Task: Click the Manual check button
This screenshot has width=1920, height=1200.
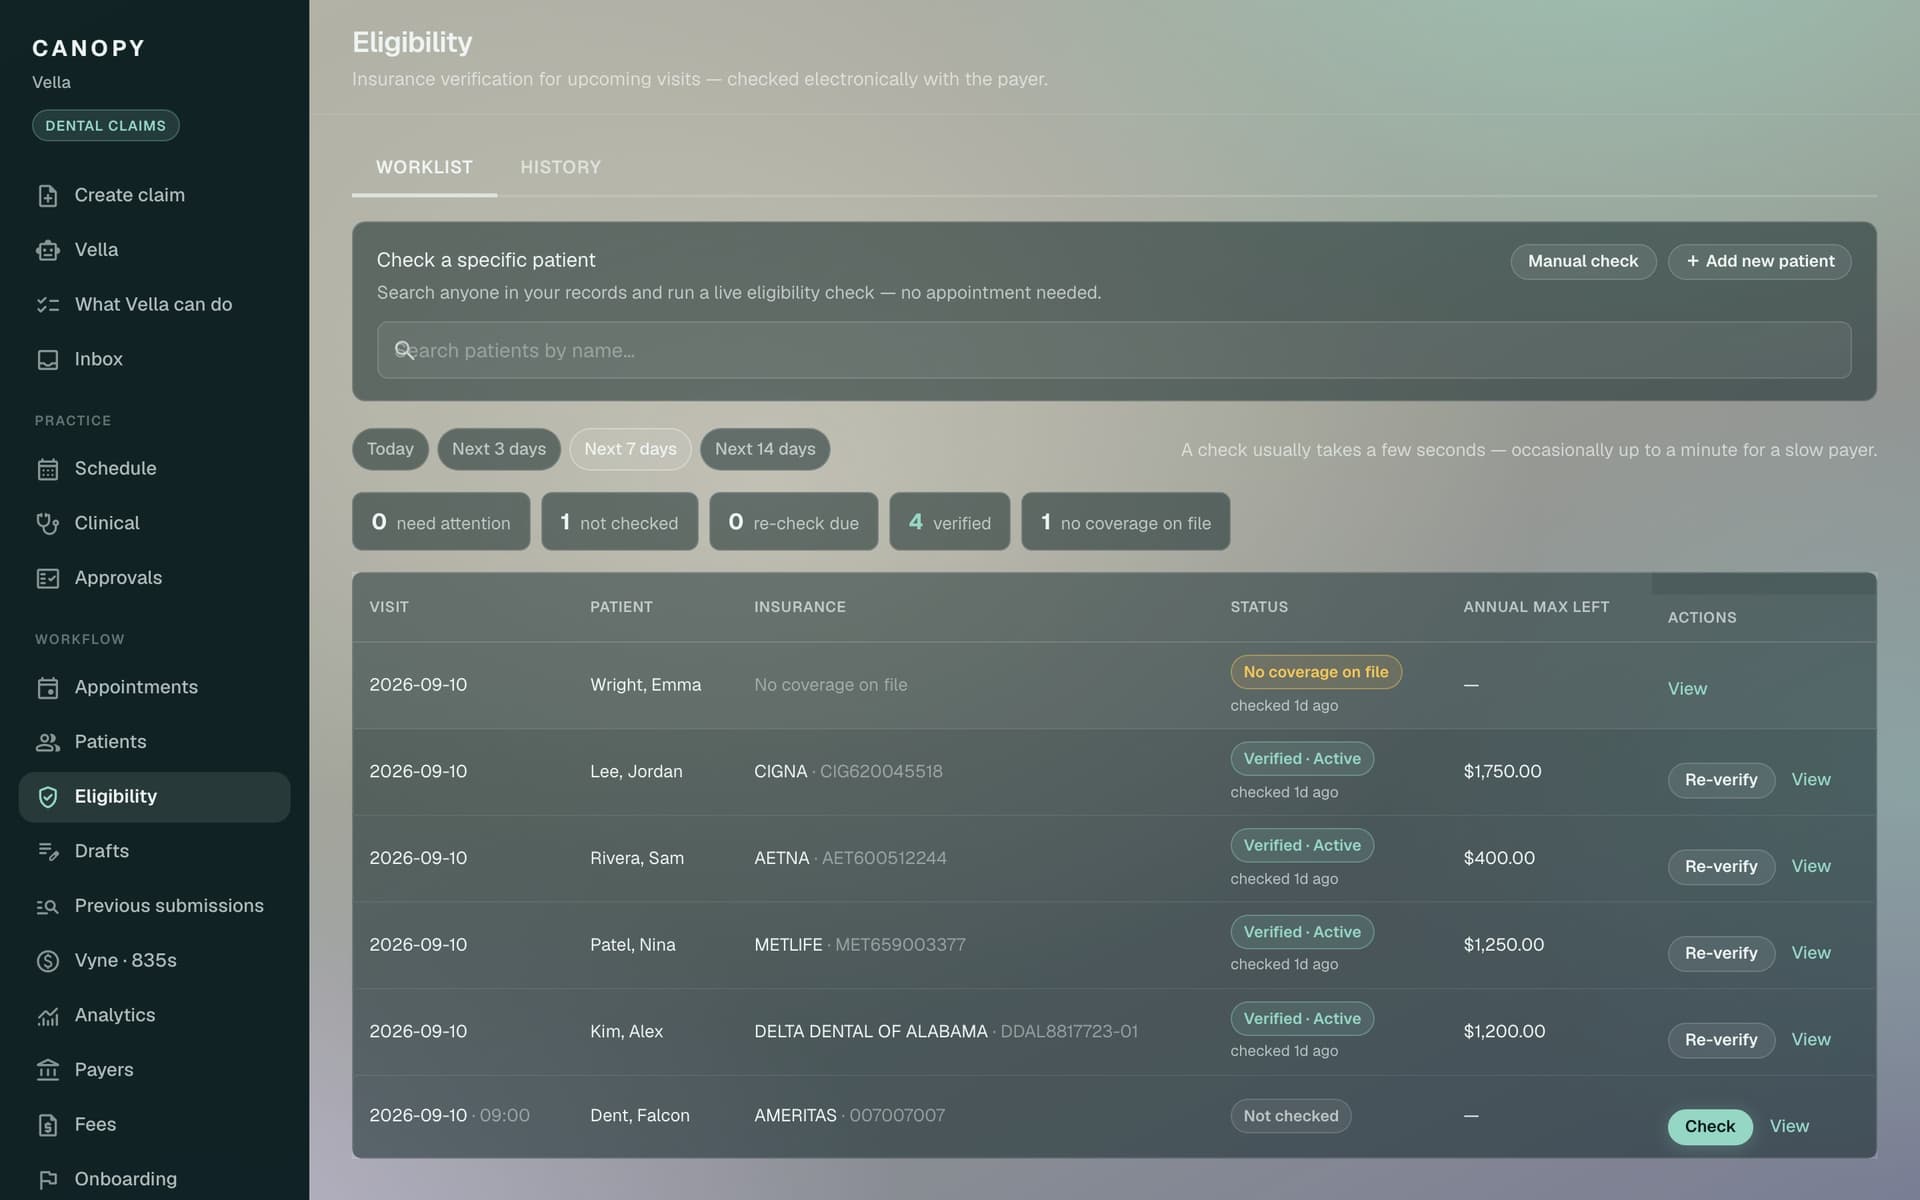Action: (1583, 261)
